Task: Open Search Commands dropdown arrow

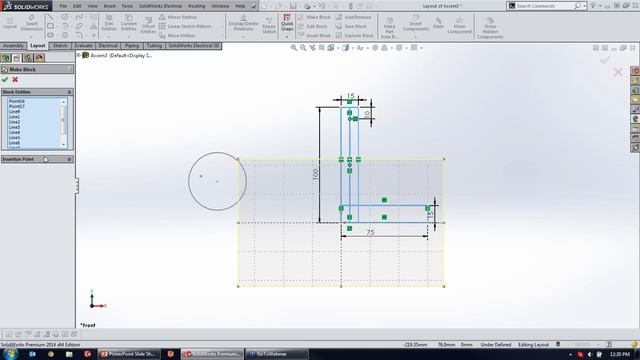Action: (584, 6)
